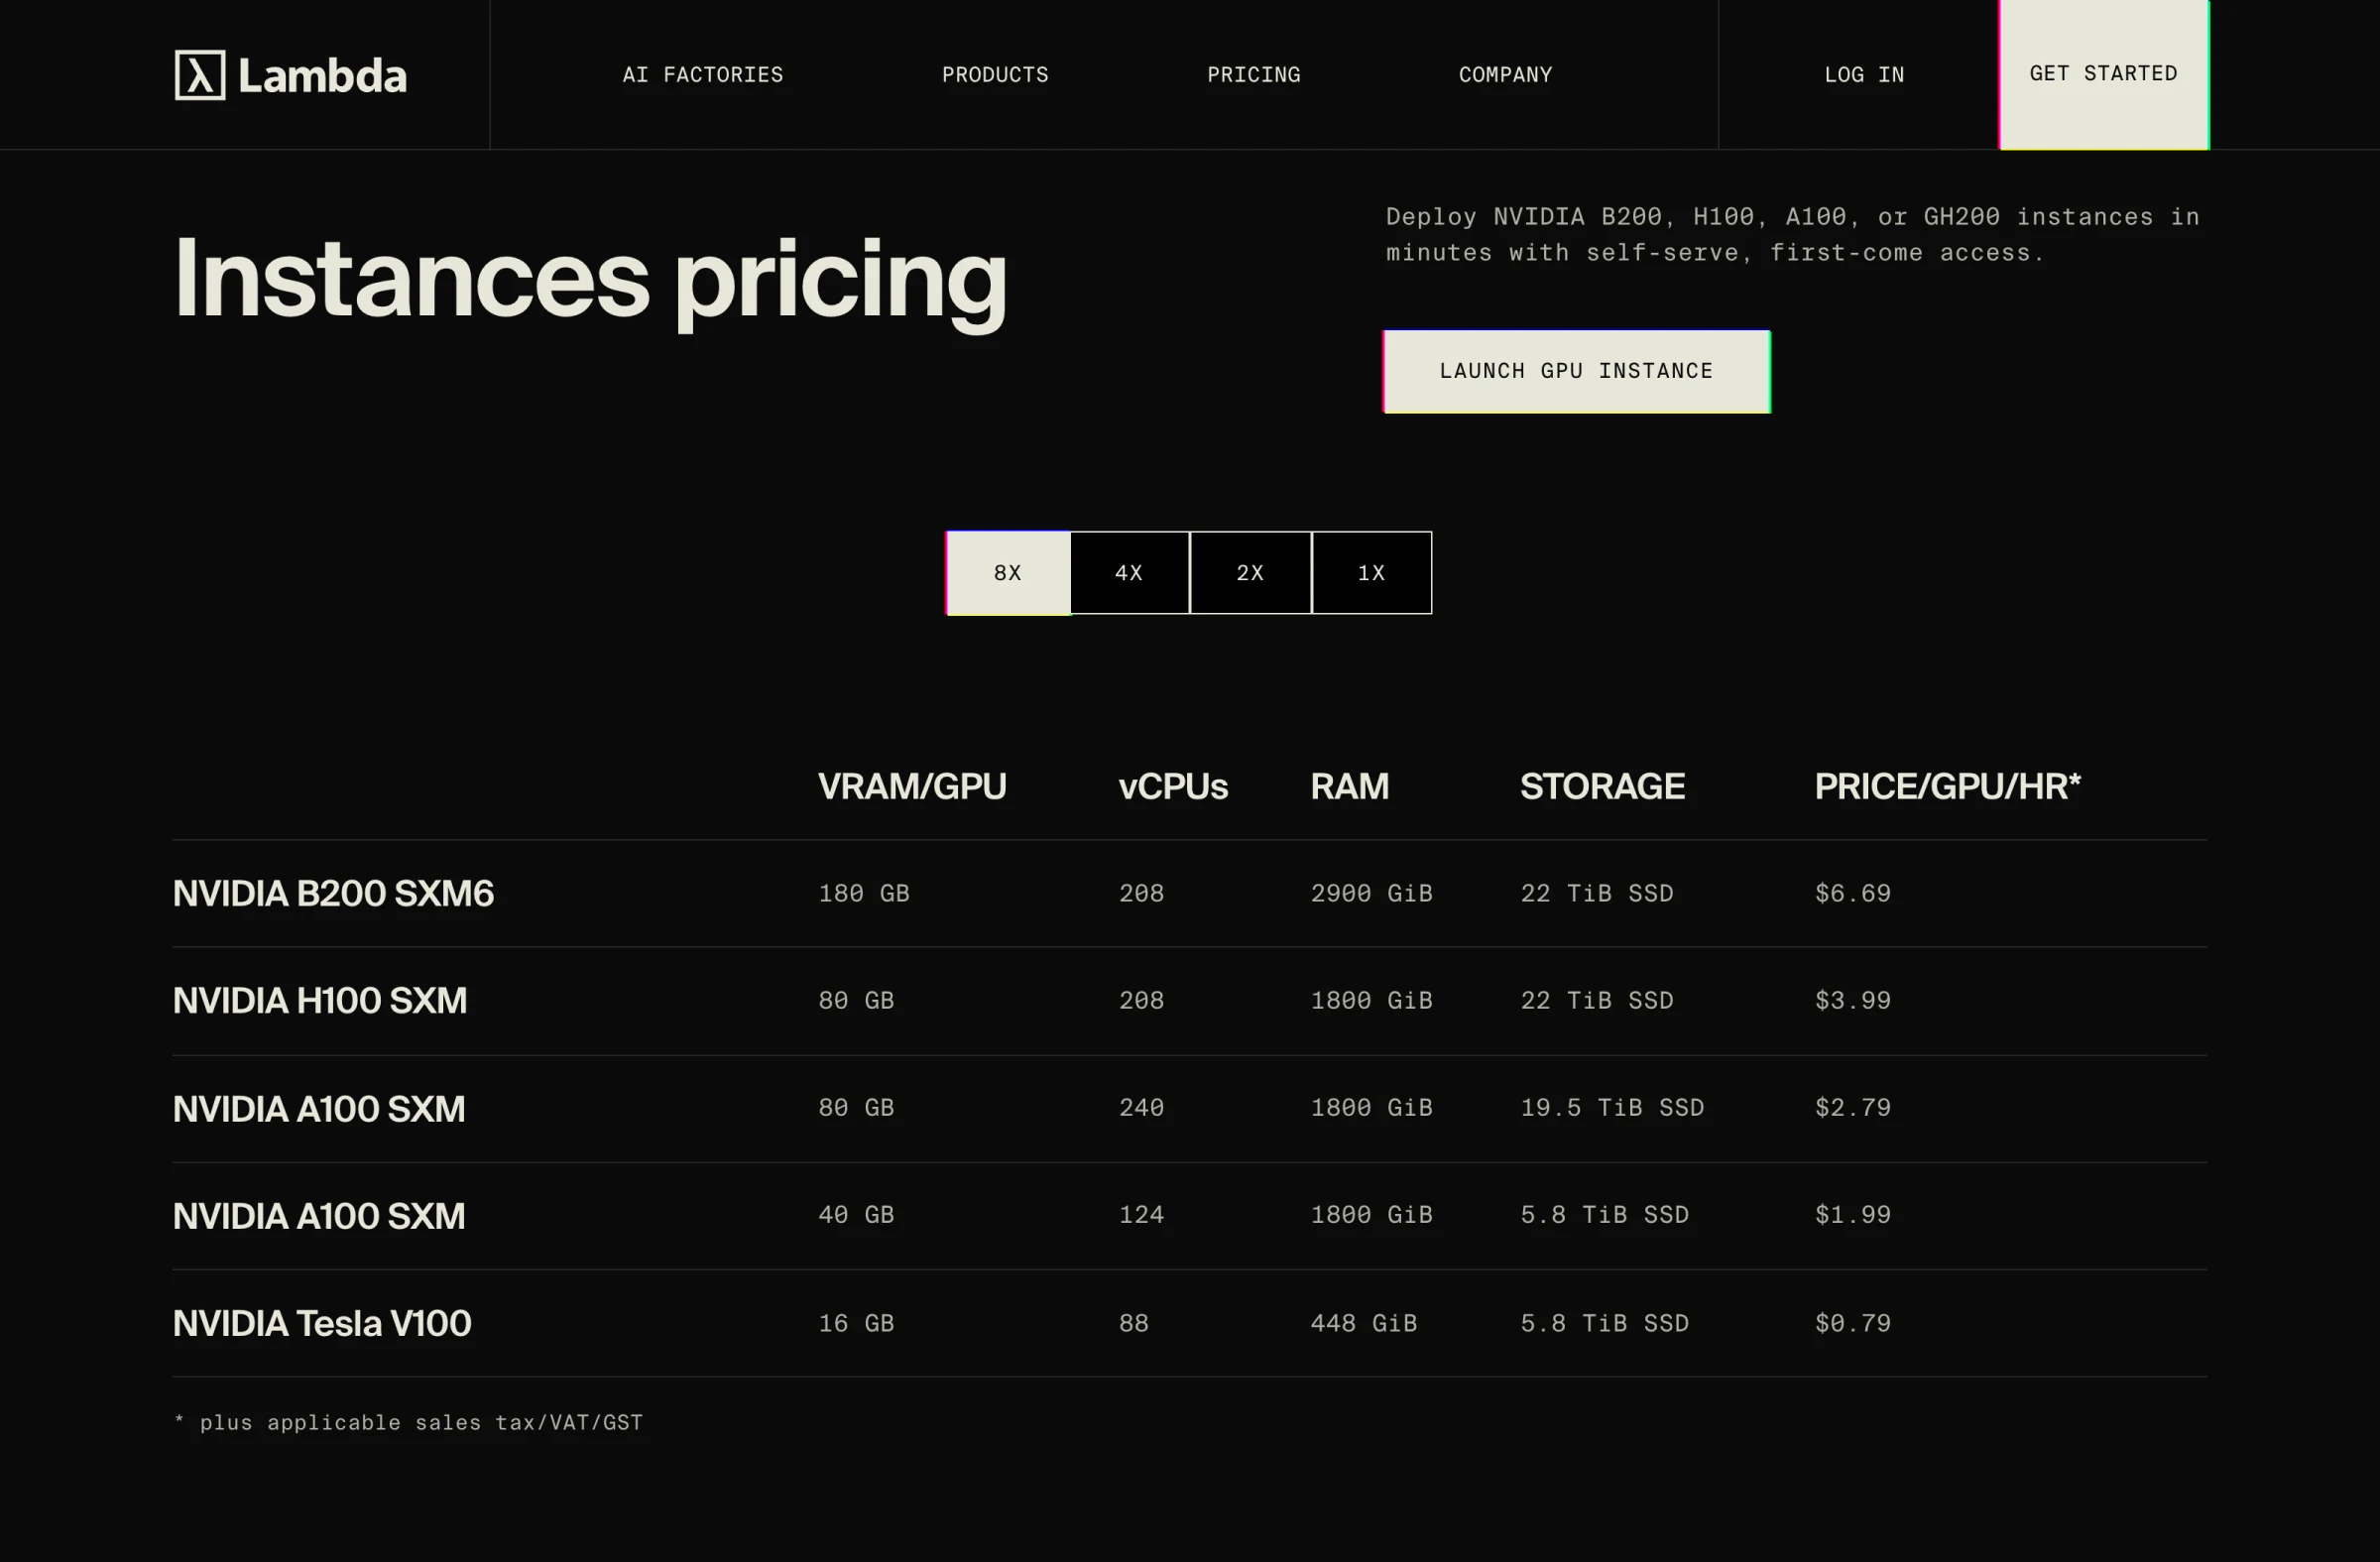Select the NVIDIA B200 SXM6 row name
Image resolution: width=2380 pixels, height=1562 pixels.
(333, 894)
